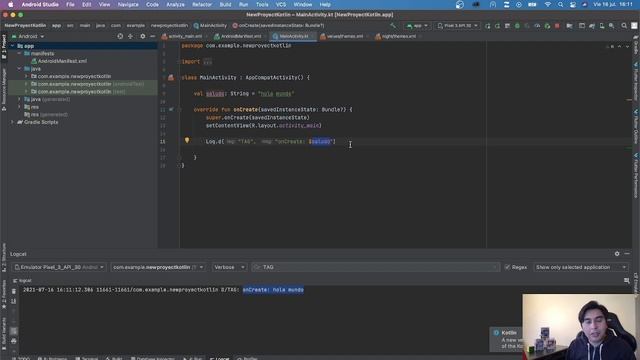Select the com.example.newproyectkotlin (androidTest) package
The width and height of the screenshot is (640, 360).
[x=87, y=84]
